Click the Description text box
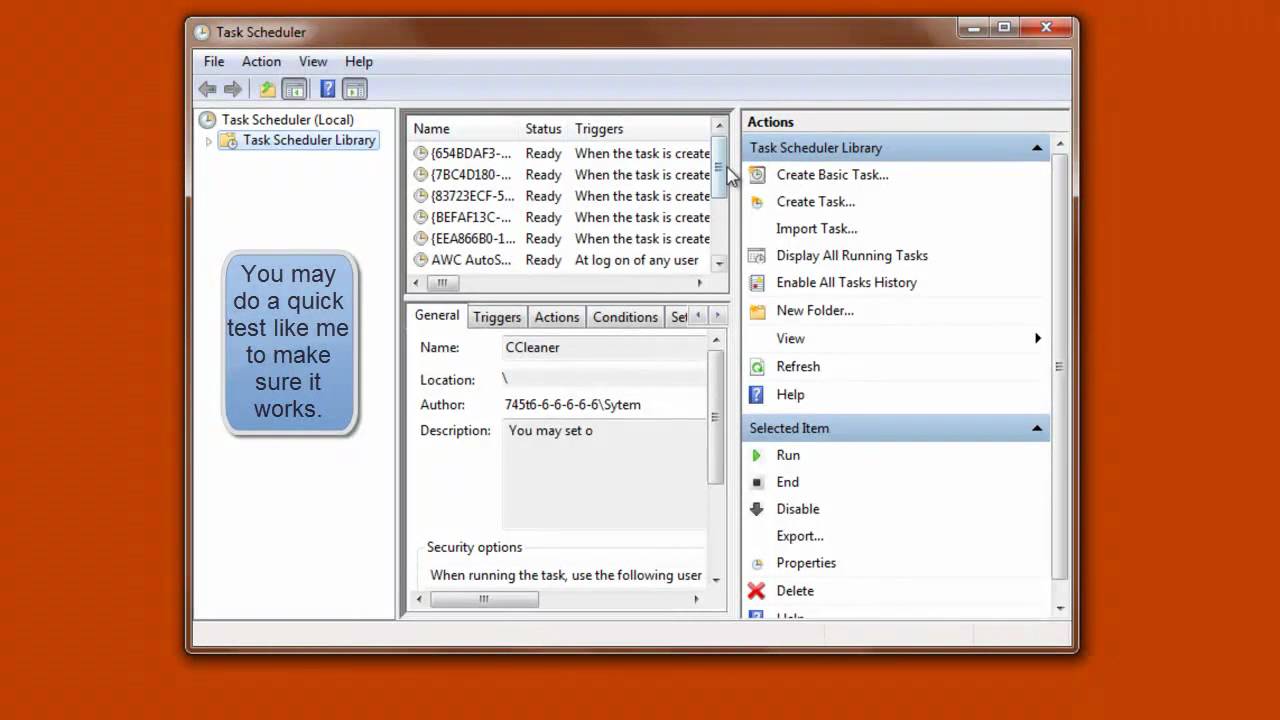This screenshot has width=1280, height=720. (x=604, y=475)
